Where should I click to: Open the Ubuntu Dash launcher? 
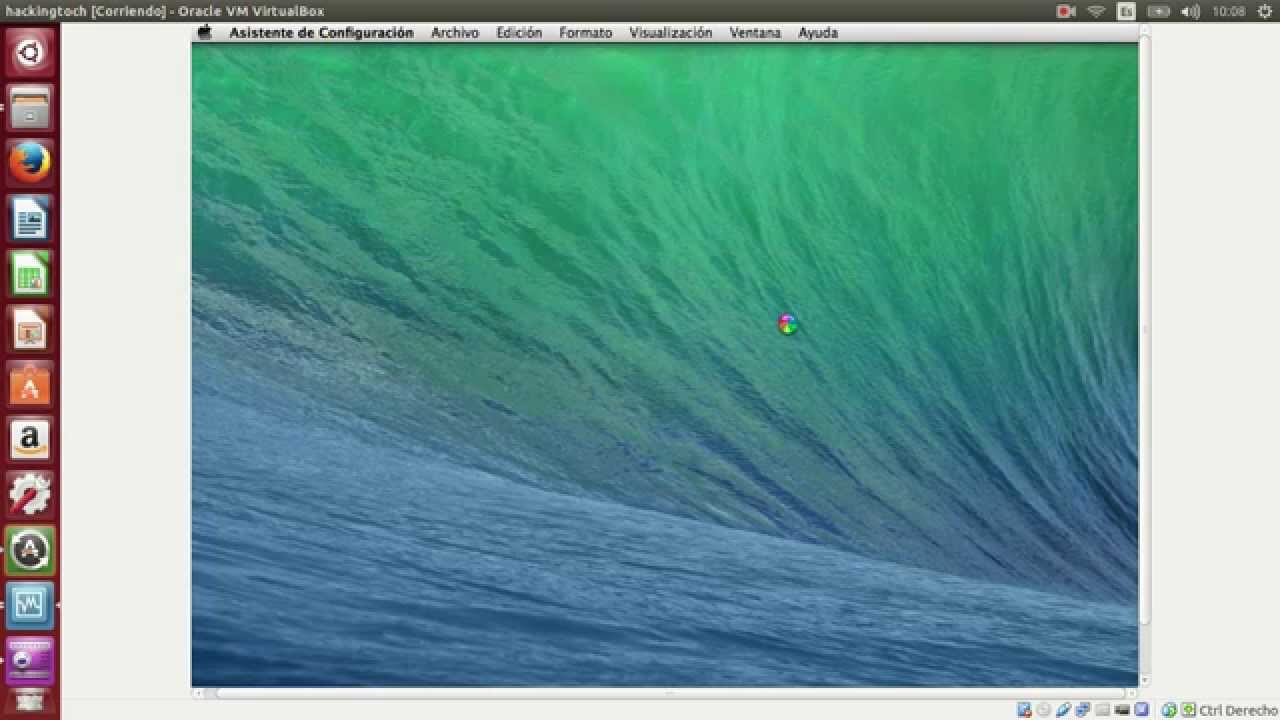coord(30,53)
